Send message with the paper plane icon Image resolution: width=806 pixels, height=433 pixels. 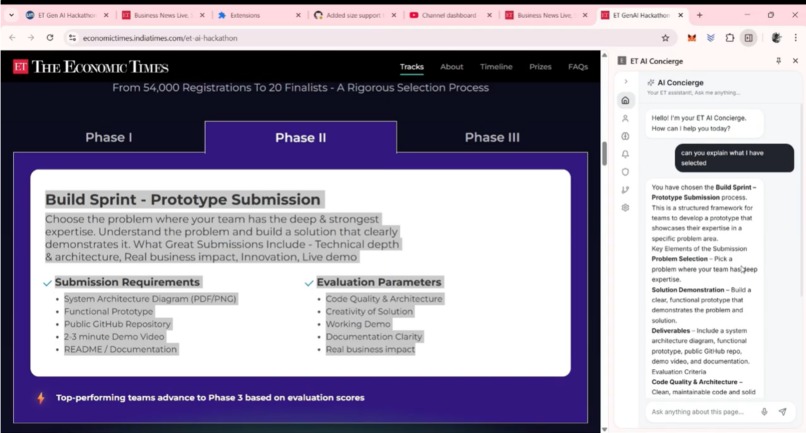tap(782, 411)
